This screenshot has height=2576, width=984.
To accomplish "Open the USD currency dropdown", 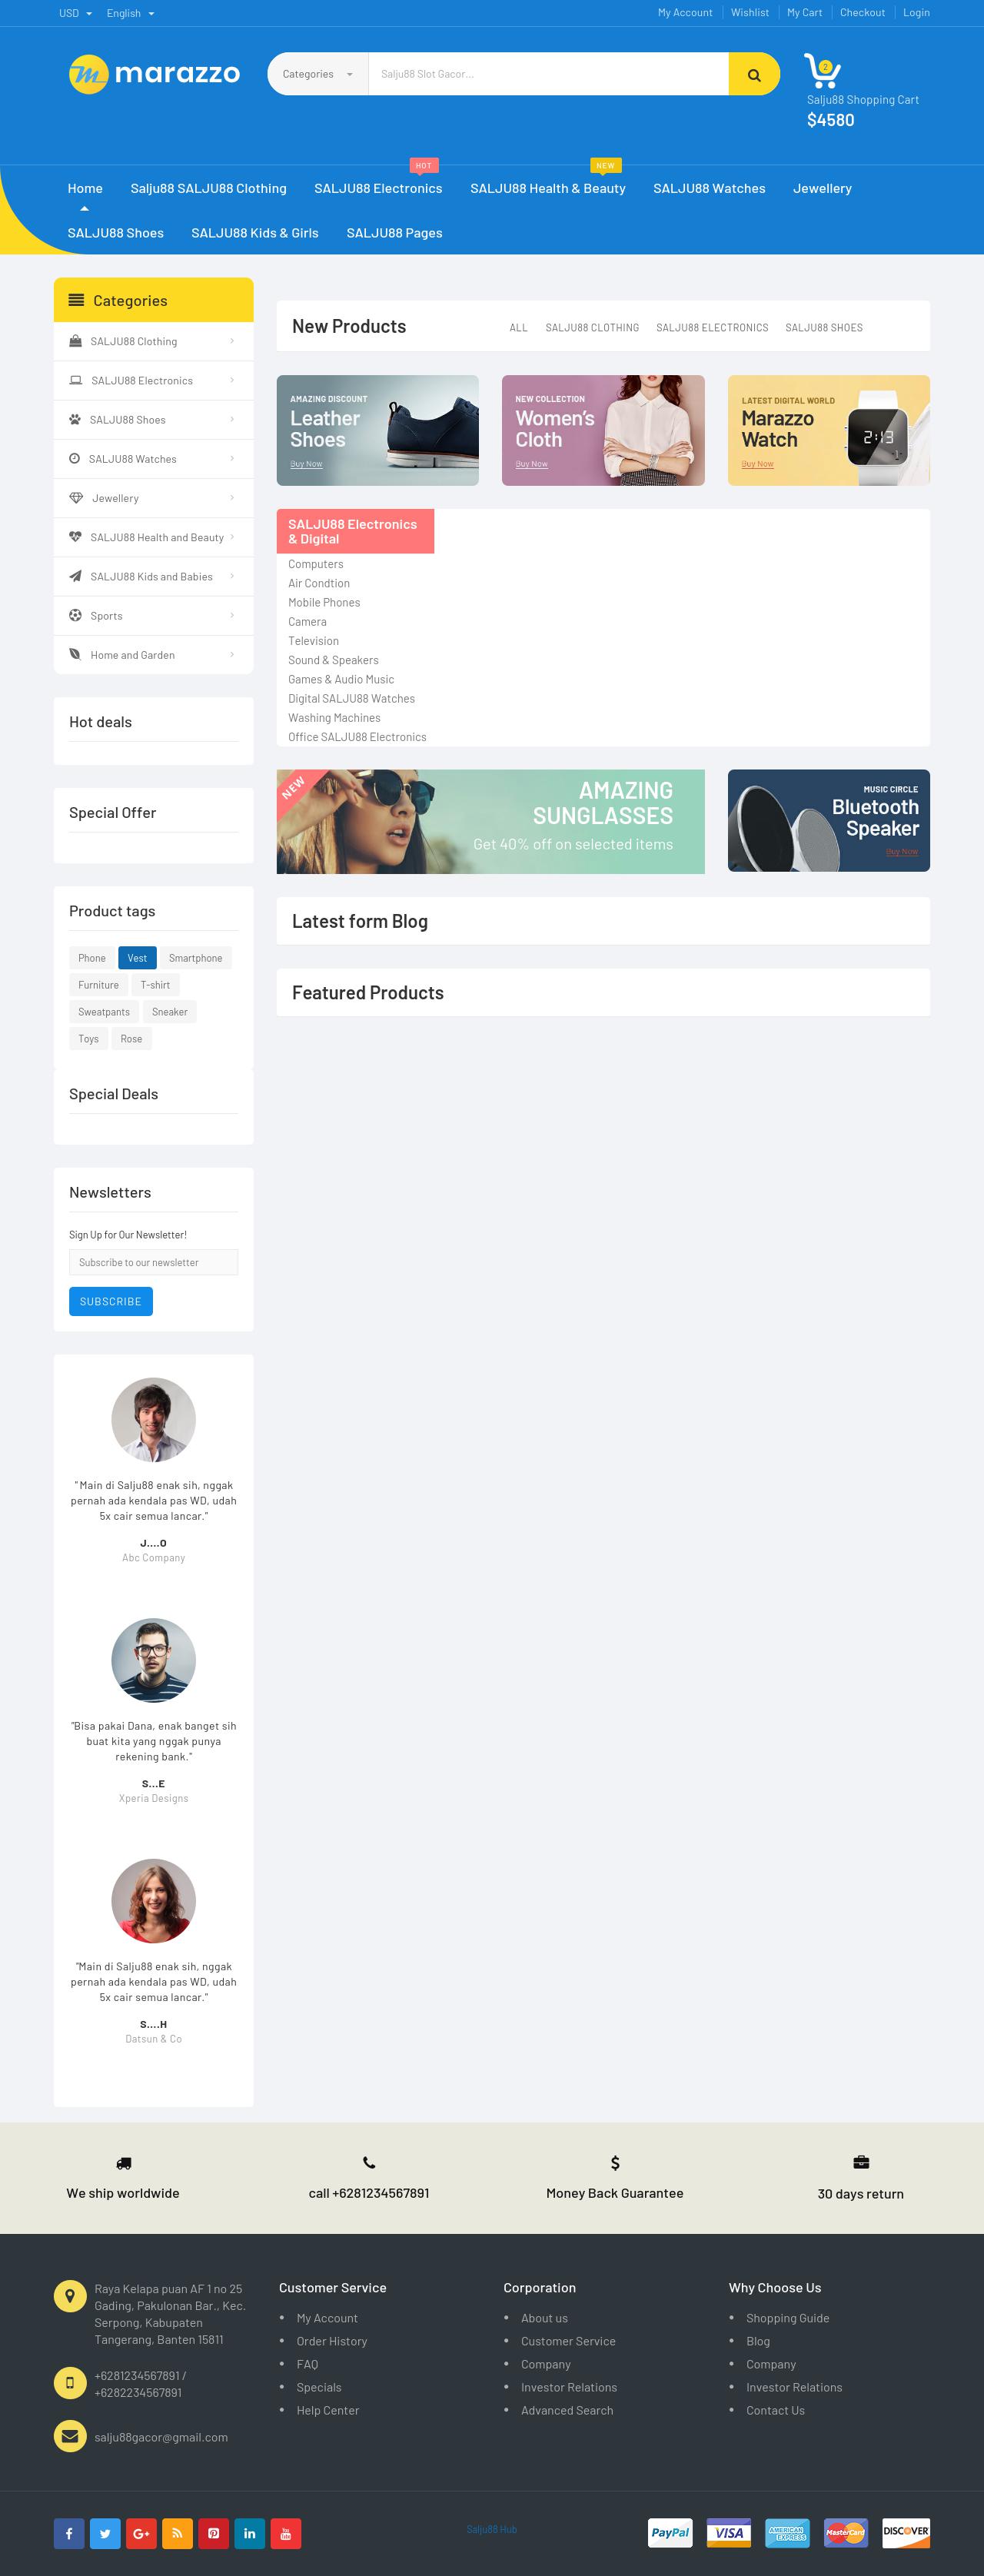I will point(75,13).
